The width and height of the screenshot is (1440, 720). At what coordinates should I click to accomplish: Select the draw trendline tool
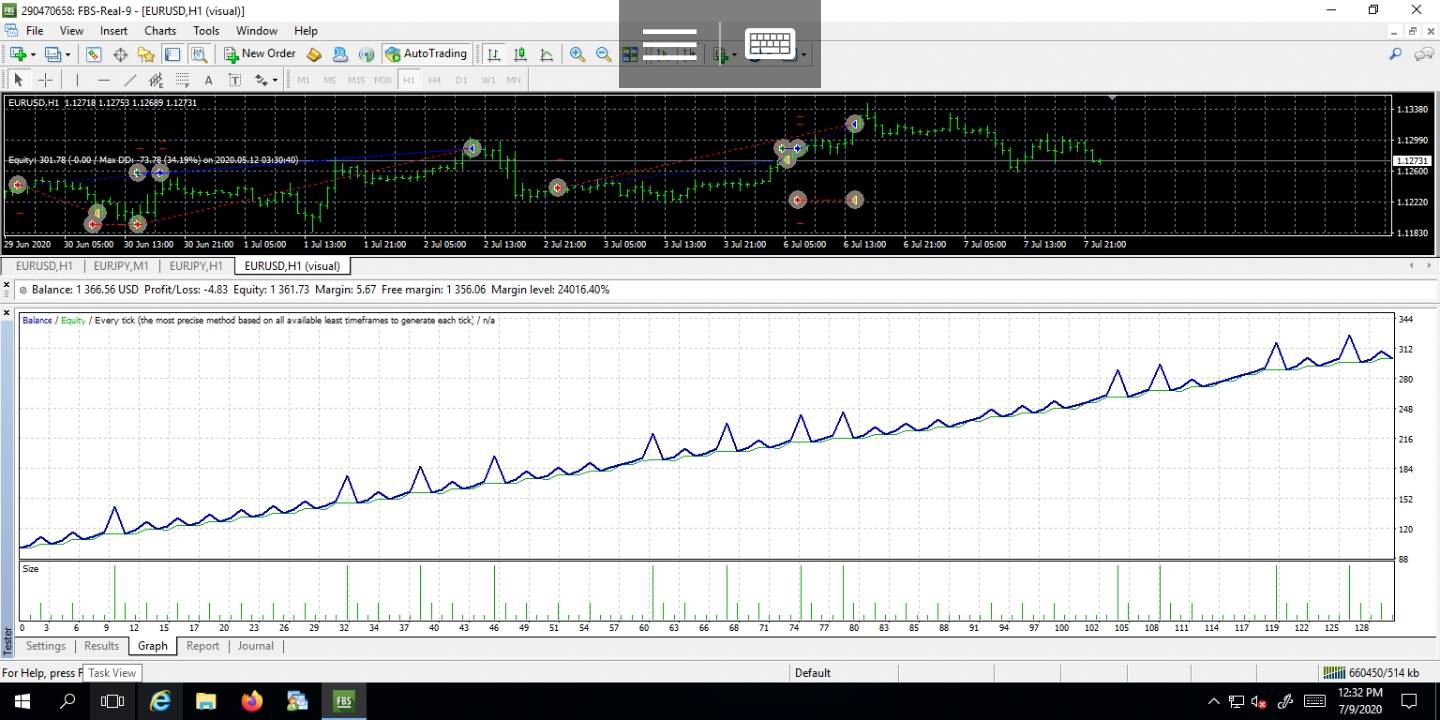coord(130,80)
